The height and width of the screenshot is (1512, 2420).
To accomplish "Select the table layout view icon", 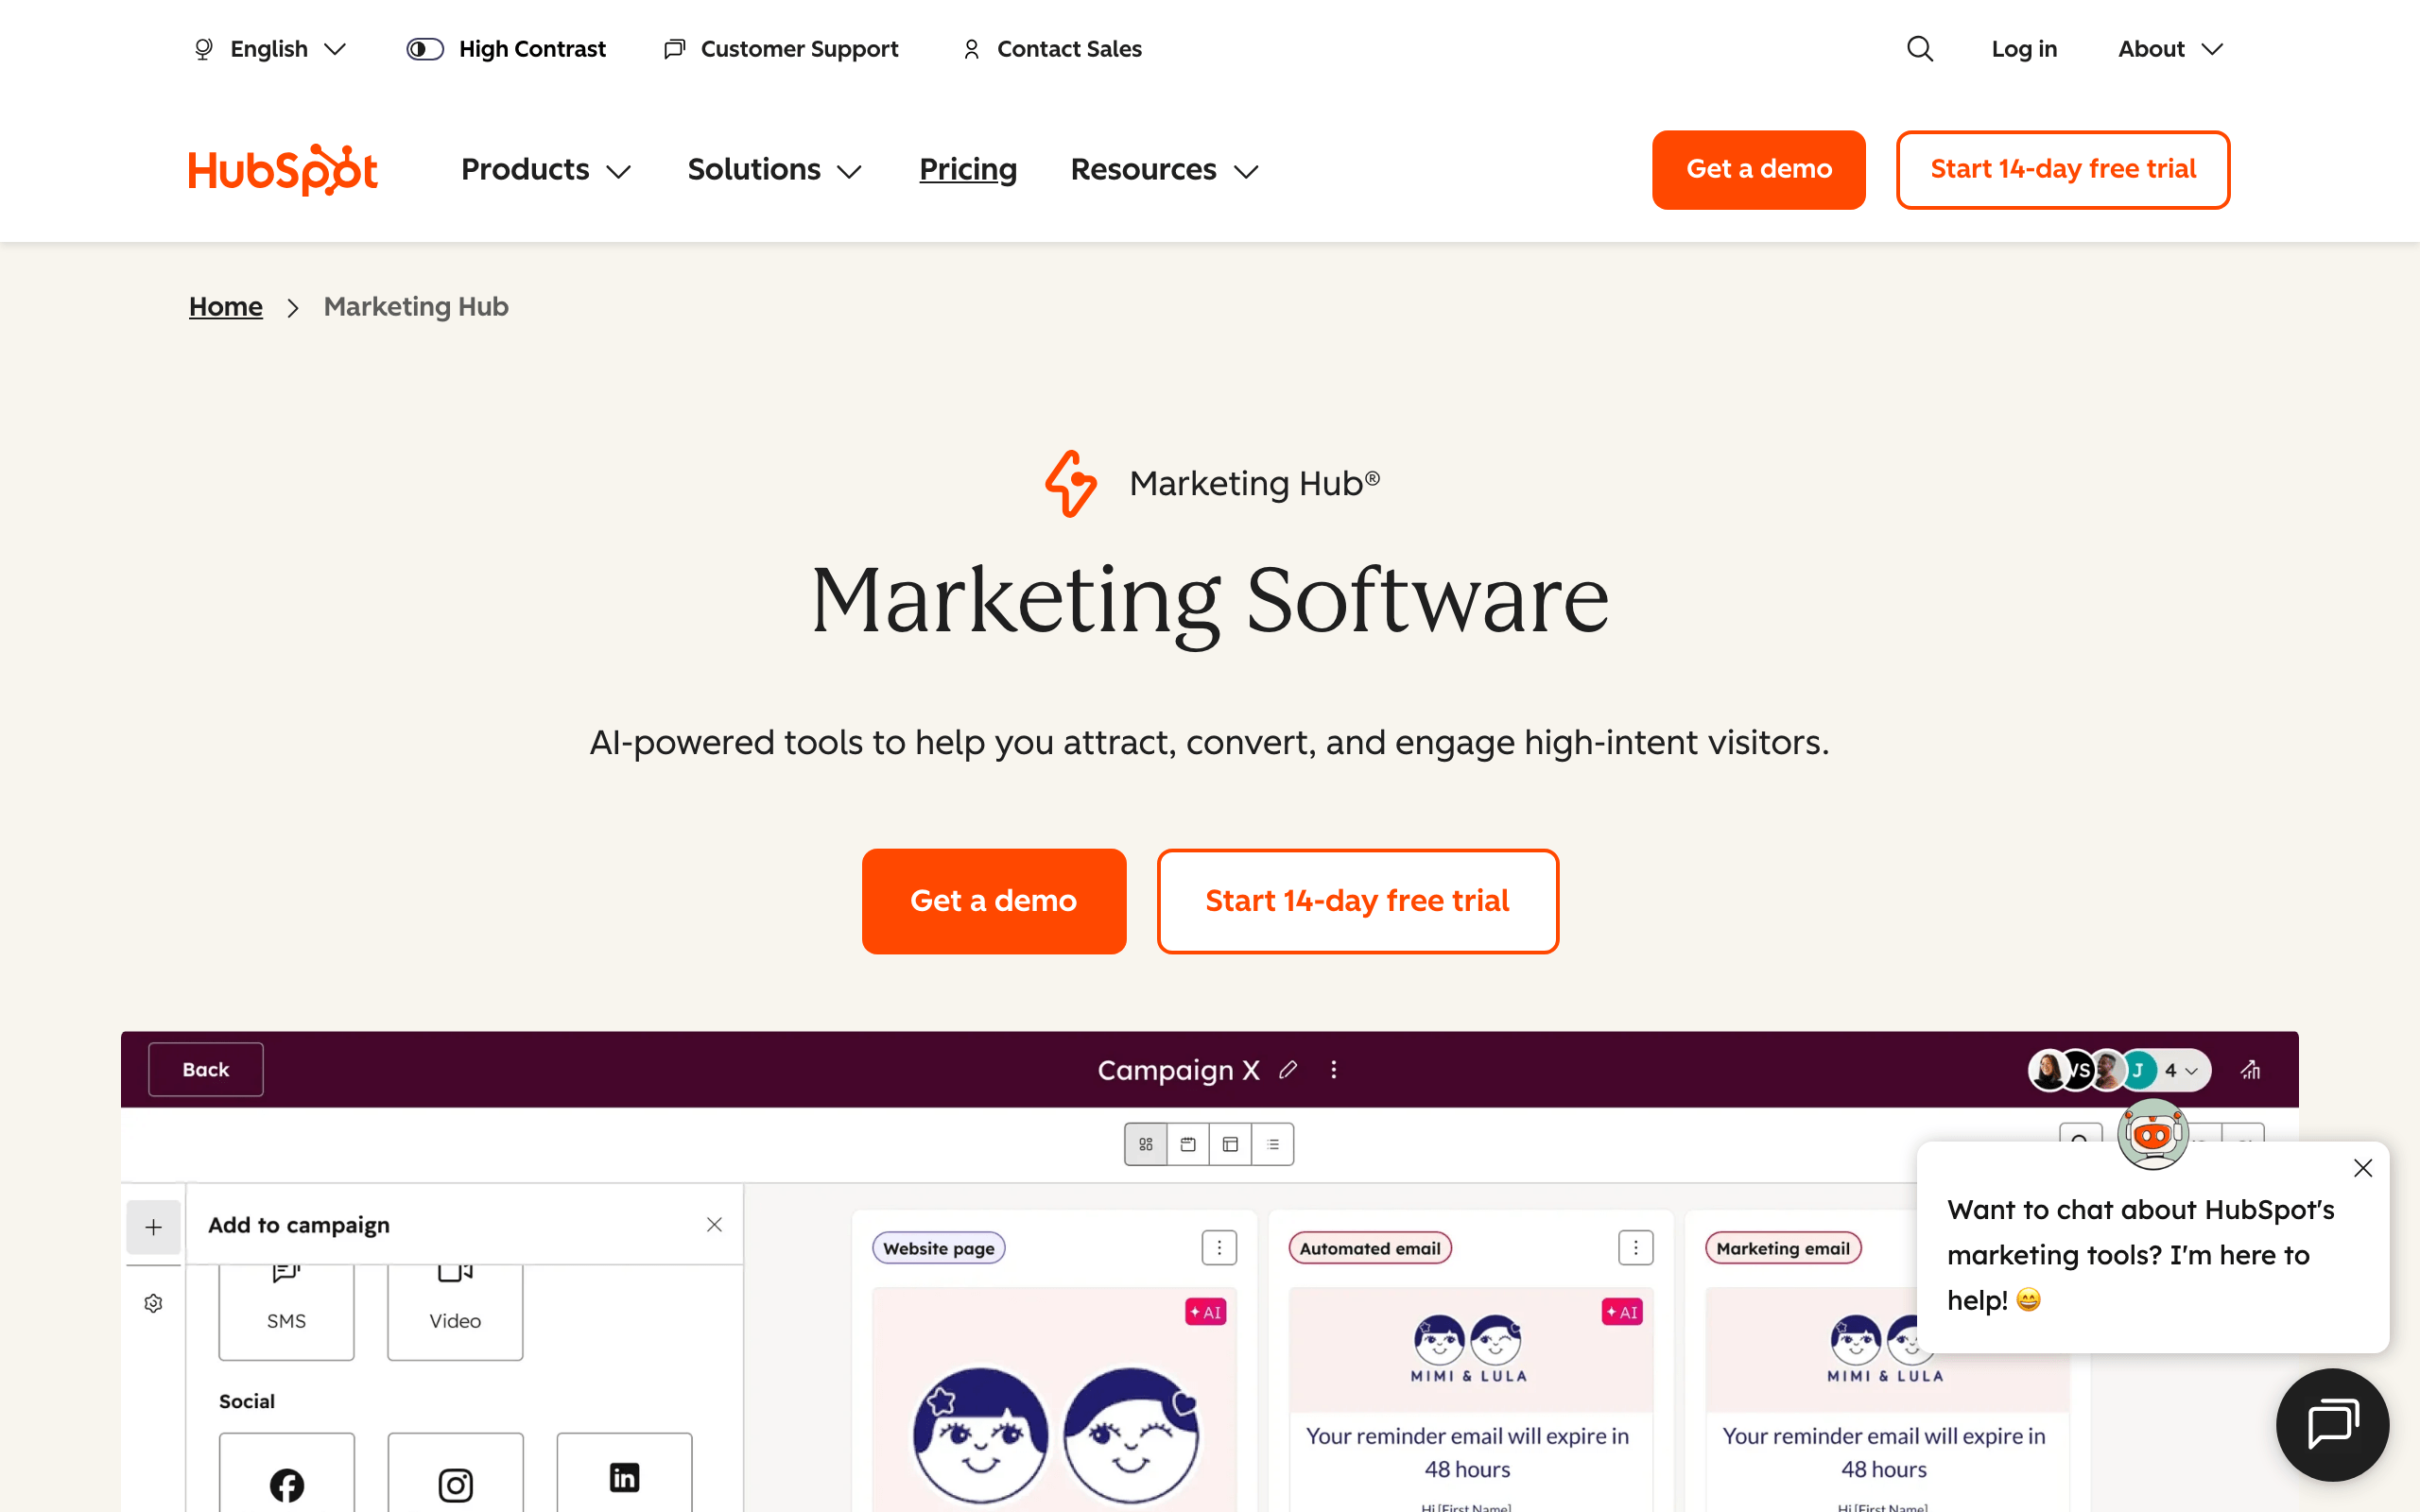I will pyautogui.click(x=1230, y=1144).
